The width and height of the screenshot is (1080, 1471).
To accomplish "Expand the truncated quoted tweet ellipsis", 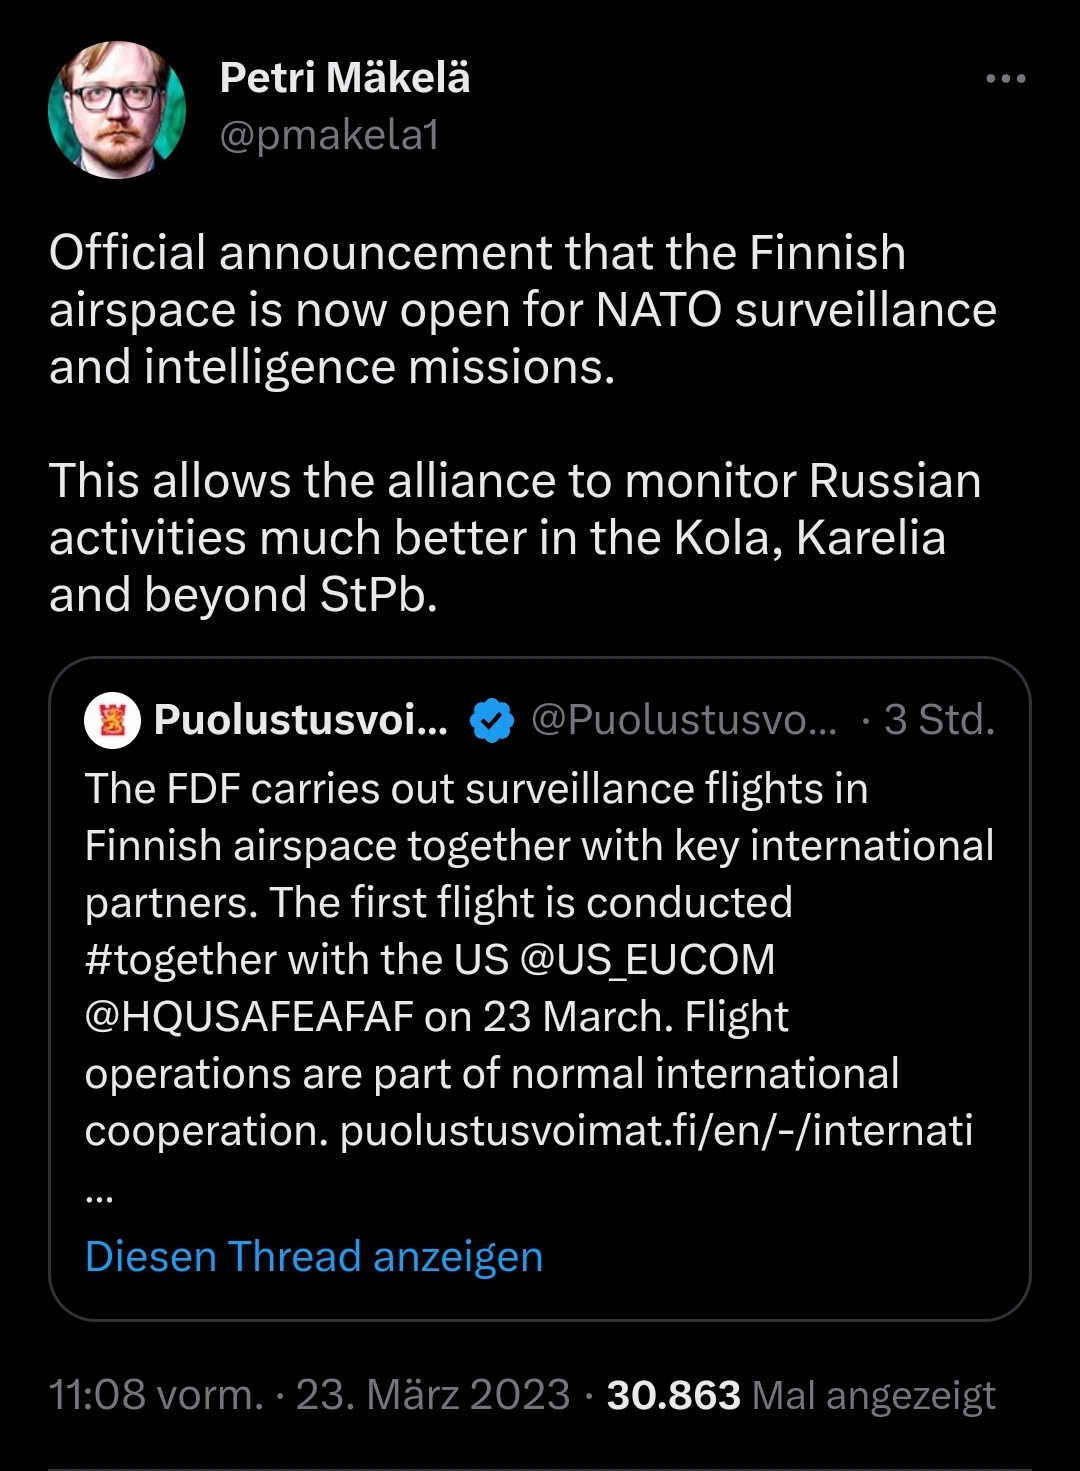I will [x=99, y=1190].
